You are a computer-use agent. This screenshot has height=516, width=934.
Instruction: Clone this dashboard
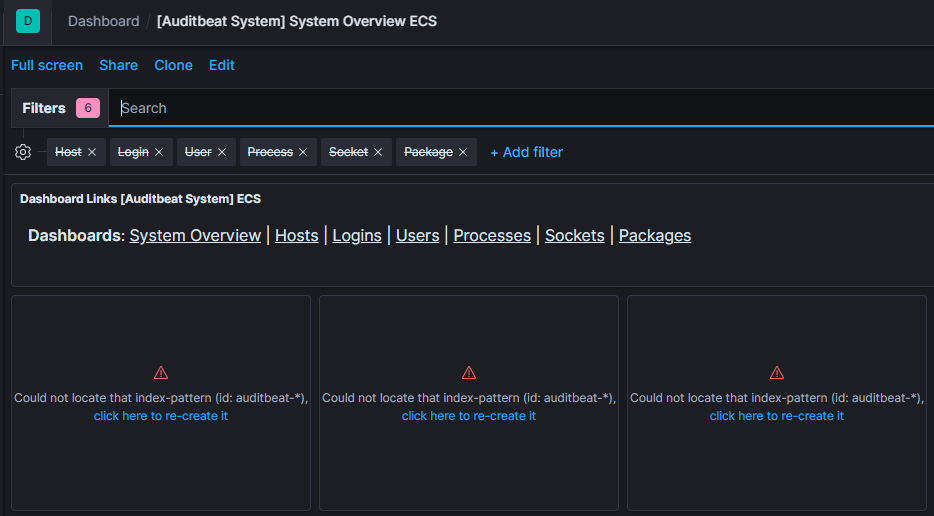173,65
